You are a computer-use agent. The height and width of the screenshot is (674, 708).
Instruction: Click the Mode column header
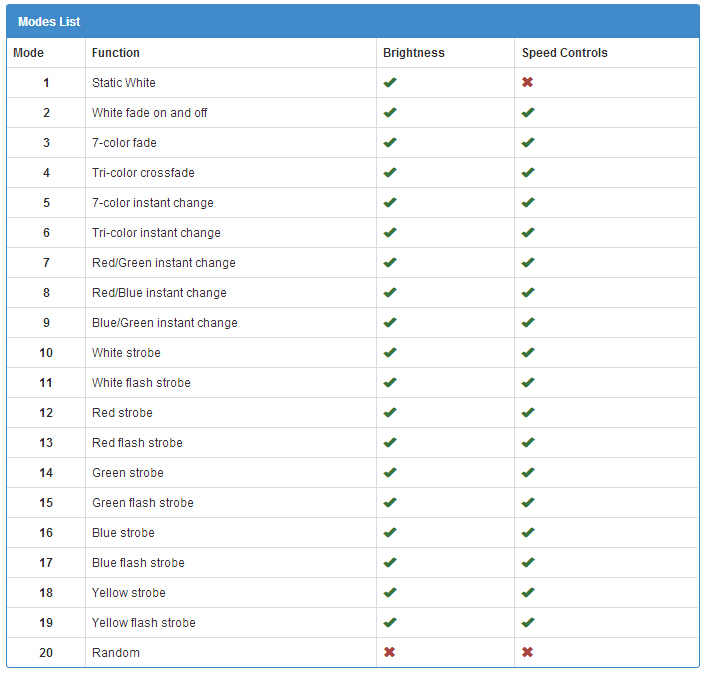pos(28,53)
